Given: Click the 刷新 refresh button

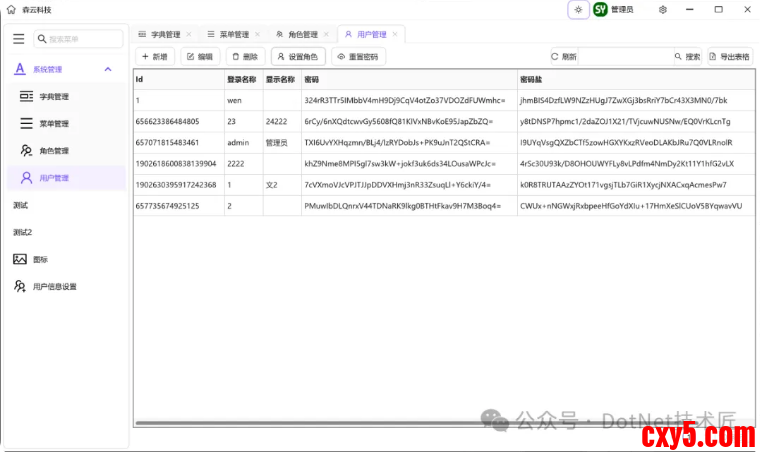Looking at the screenshot, I should pyautogui.click(x=563, y=57).
